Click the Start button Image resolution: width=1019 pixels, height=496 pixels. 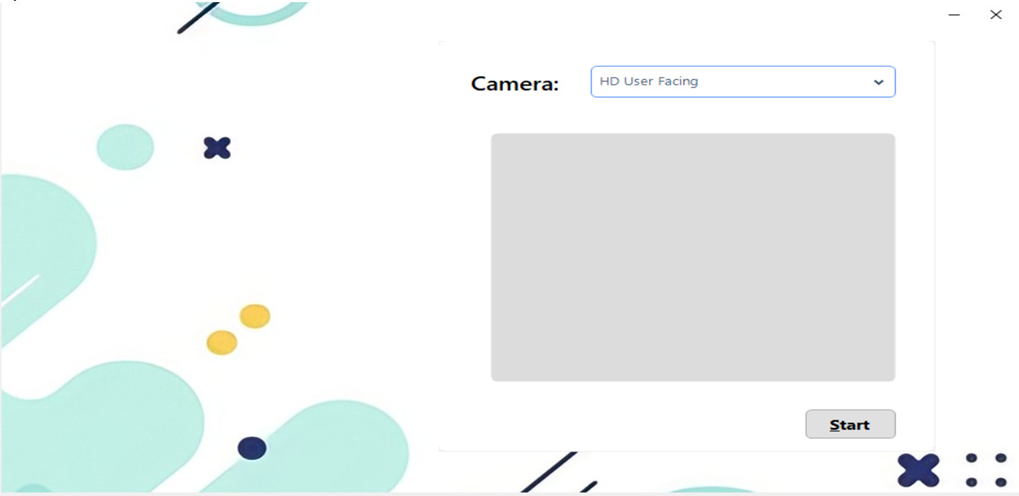tap(850, 424)
